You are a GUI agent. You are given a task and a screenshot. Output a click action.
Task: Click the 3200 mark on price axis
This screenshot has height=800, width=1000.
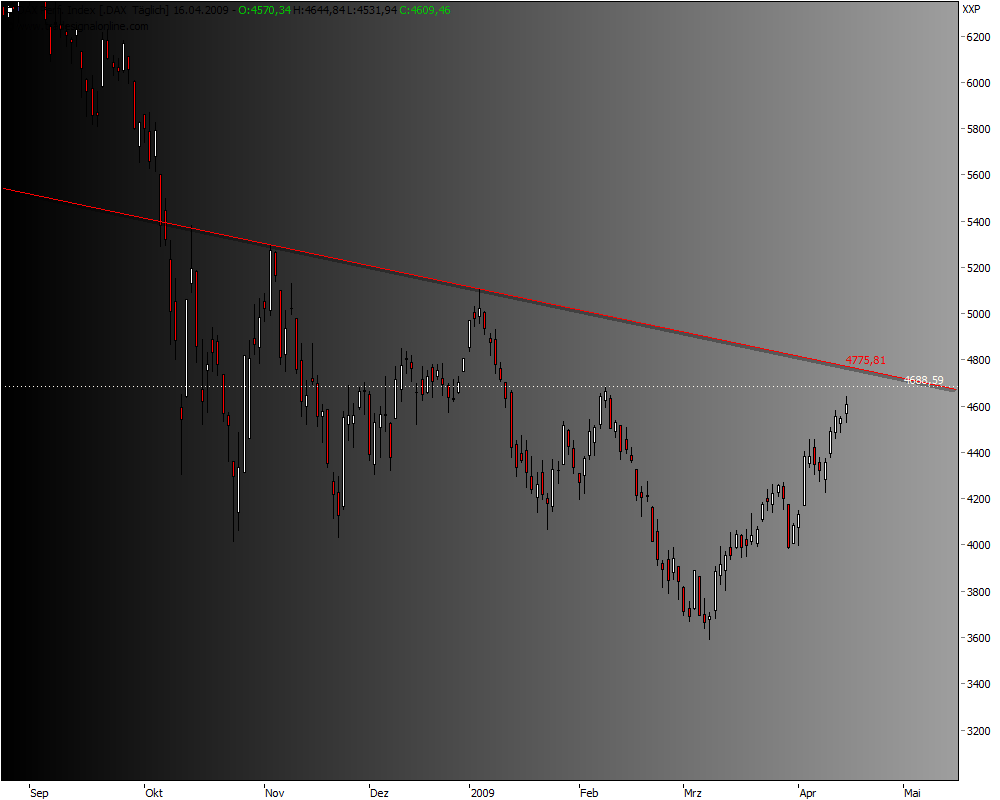click(979, 731)
